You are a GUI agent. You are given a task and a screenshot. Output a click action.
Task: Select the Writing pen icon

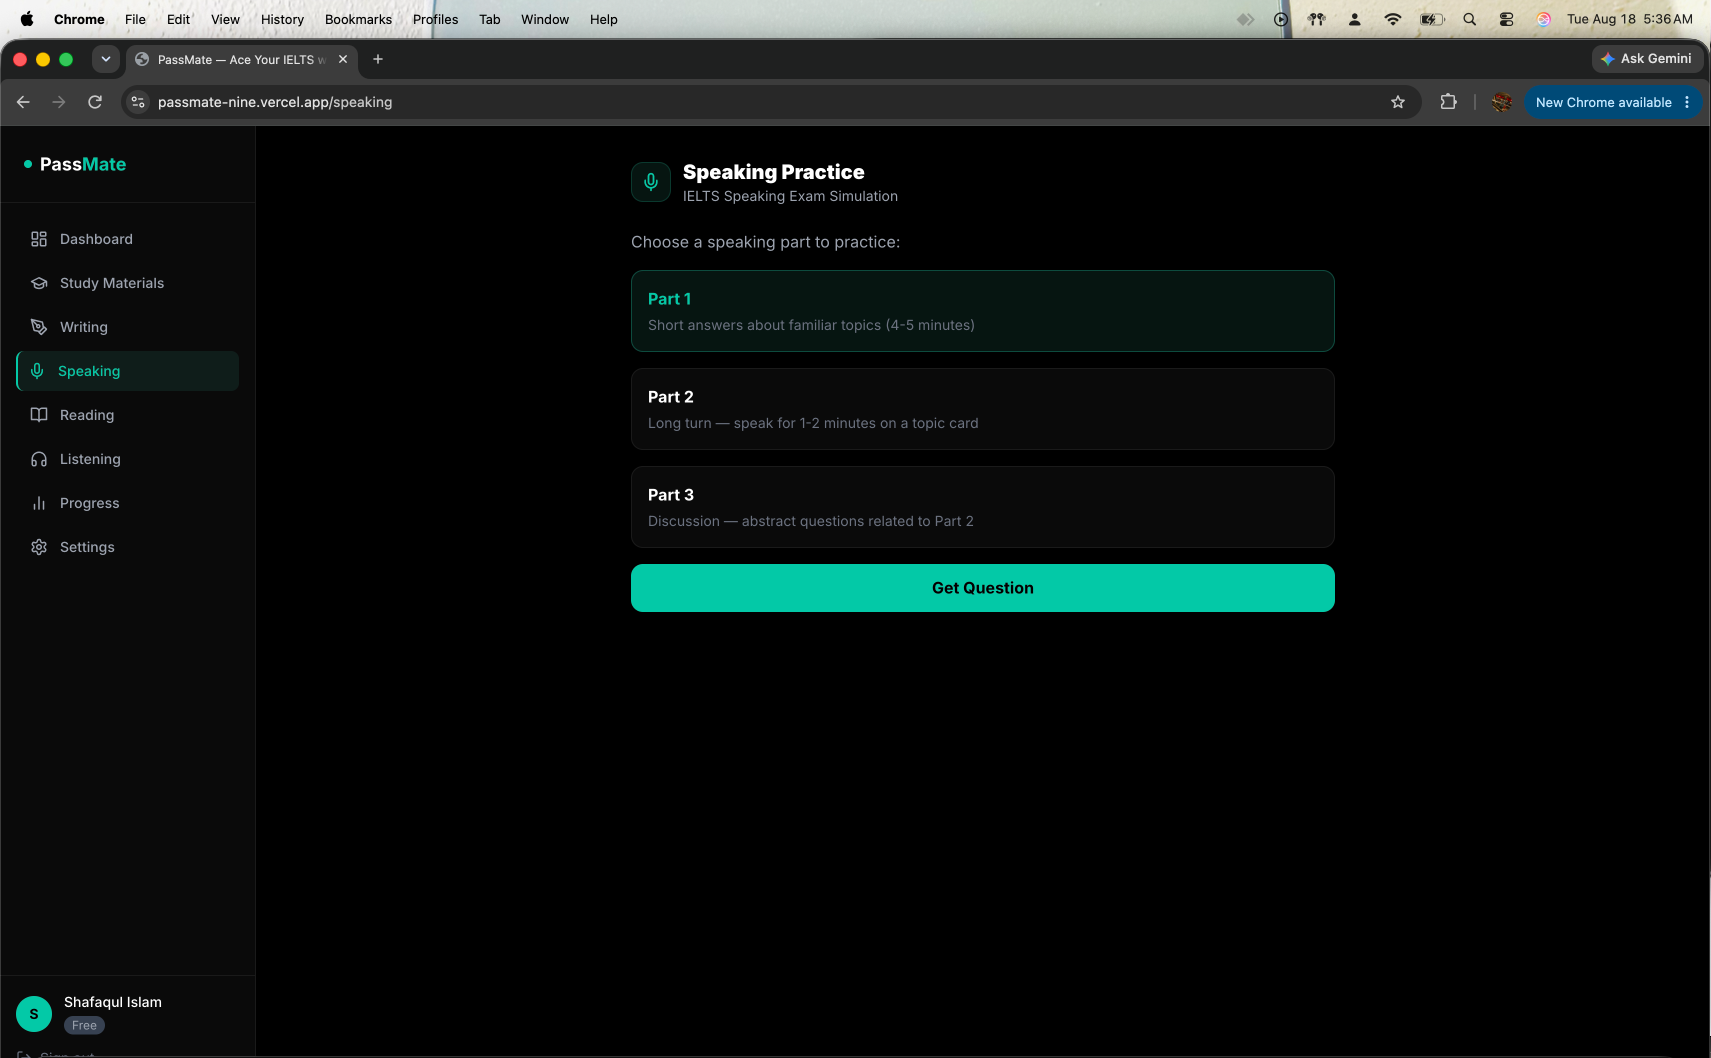[39, 327]
